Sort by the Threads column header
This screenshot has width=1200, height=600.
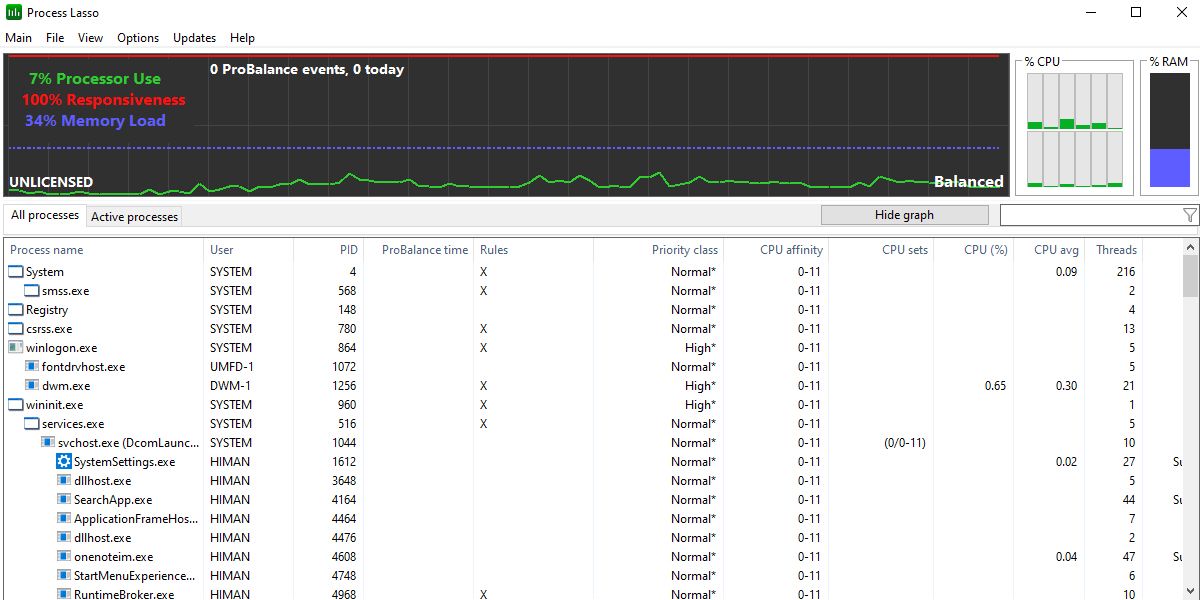1114,250
